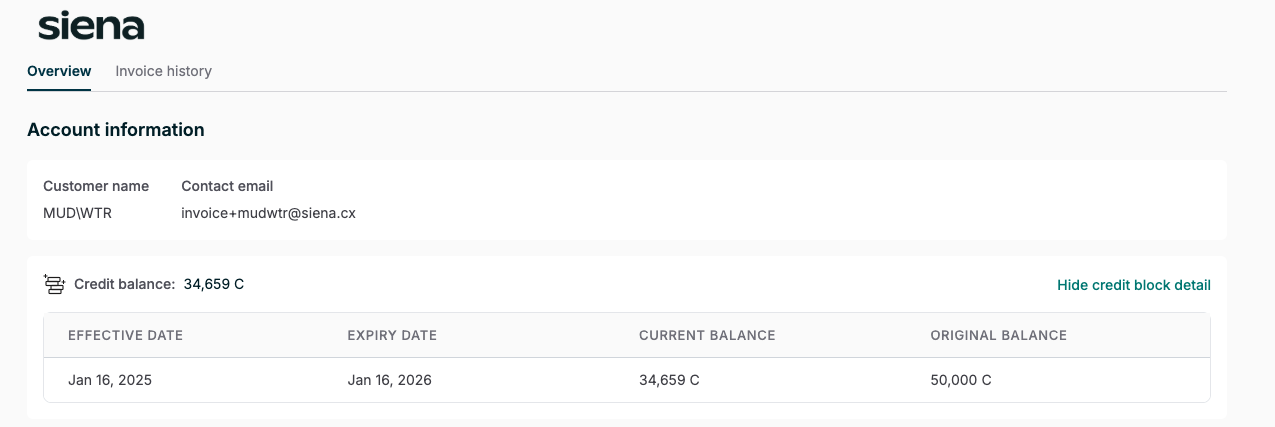
Task: Click the Effective Date column header
Action: coord(125,335)
